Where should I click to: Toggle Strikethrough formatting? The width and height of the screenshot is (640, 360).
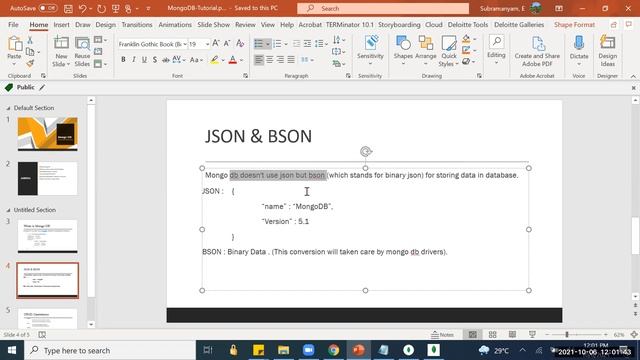click(x=165, y=60)
